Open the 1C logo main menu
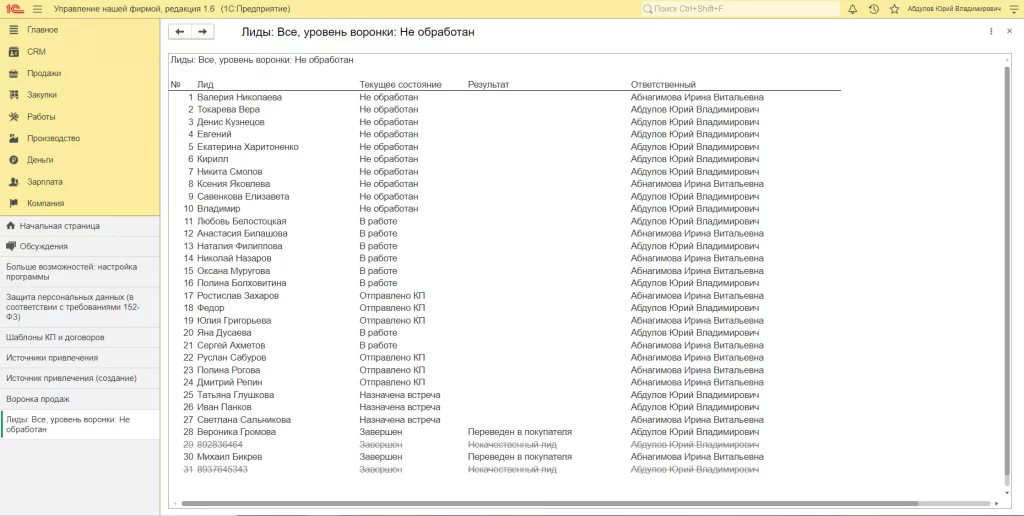Screen dimensions: 1024x516 point(14,9)
